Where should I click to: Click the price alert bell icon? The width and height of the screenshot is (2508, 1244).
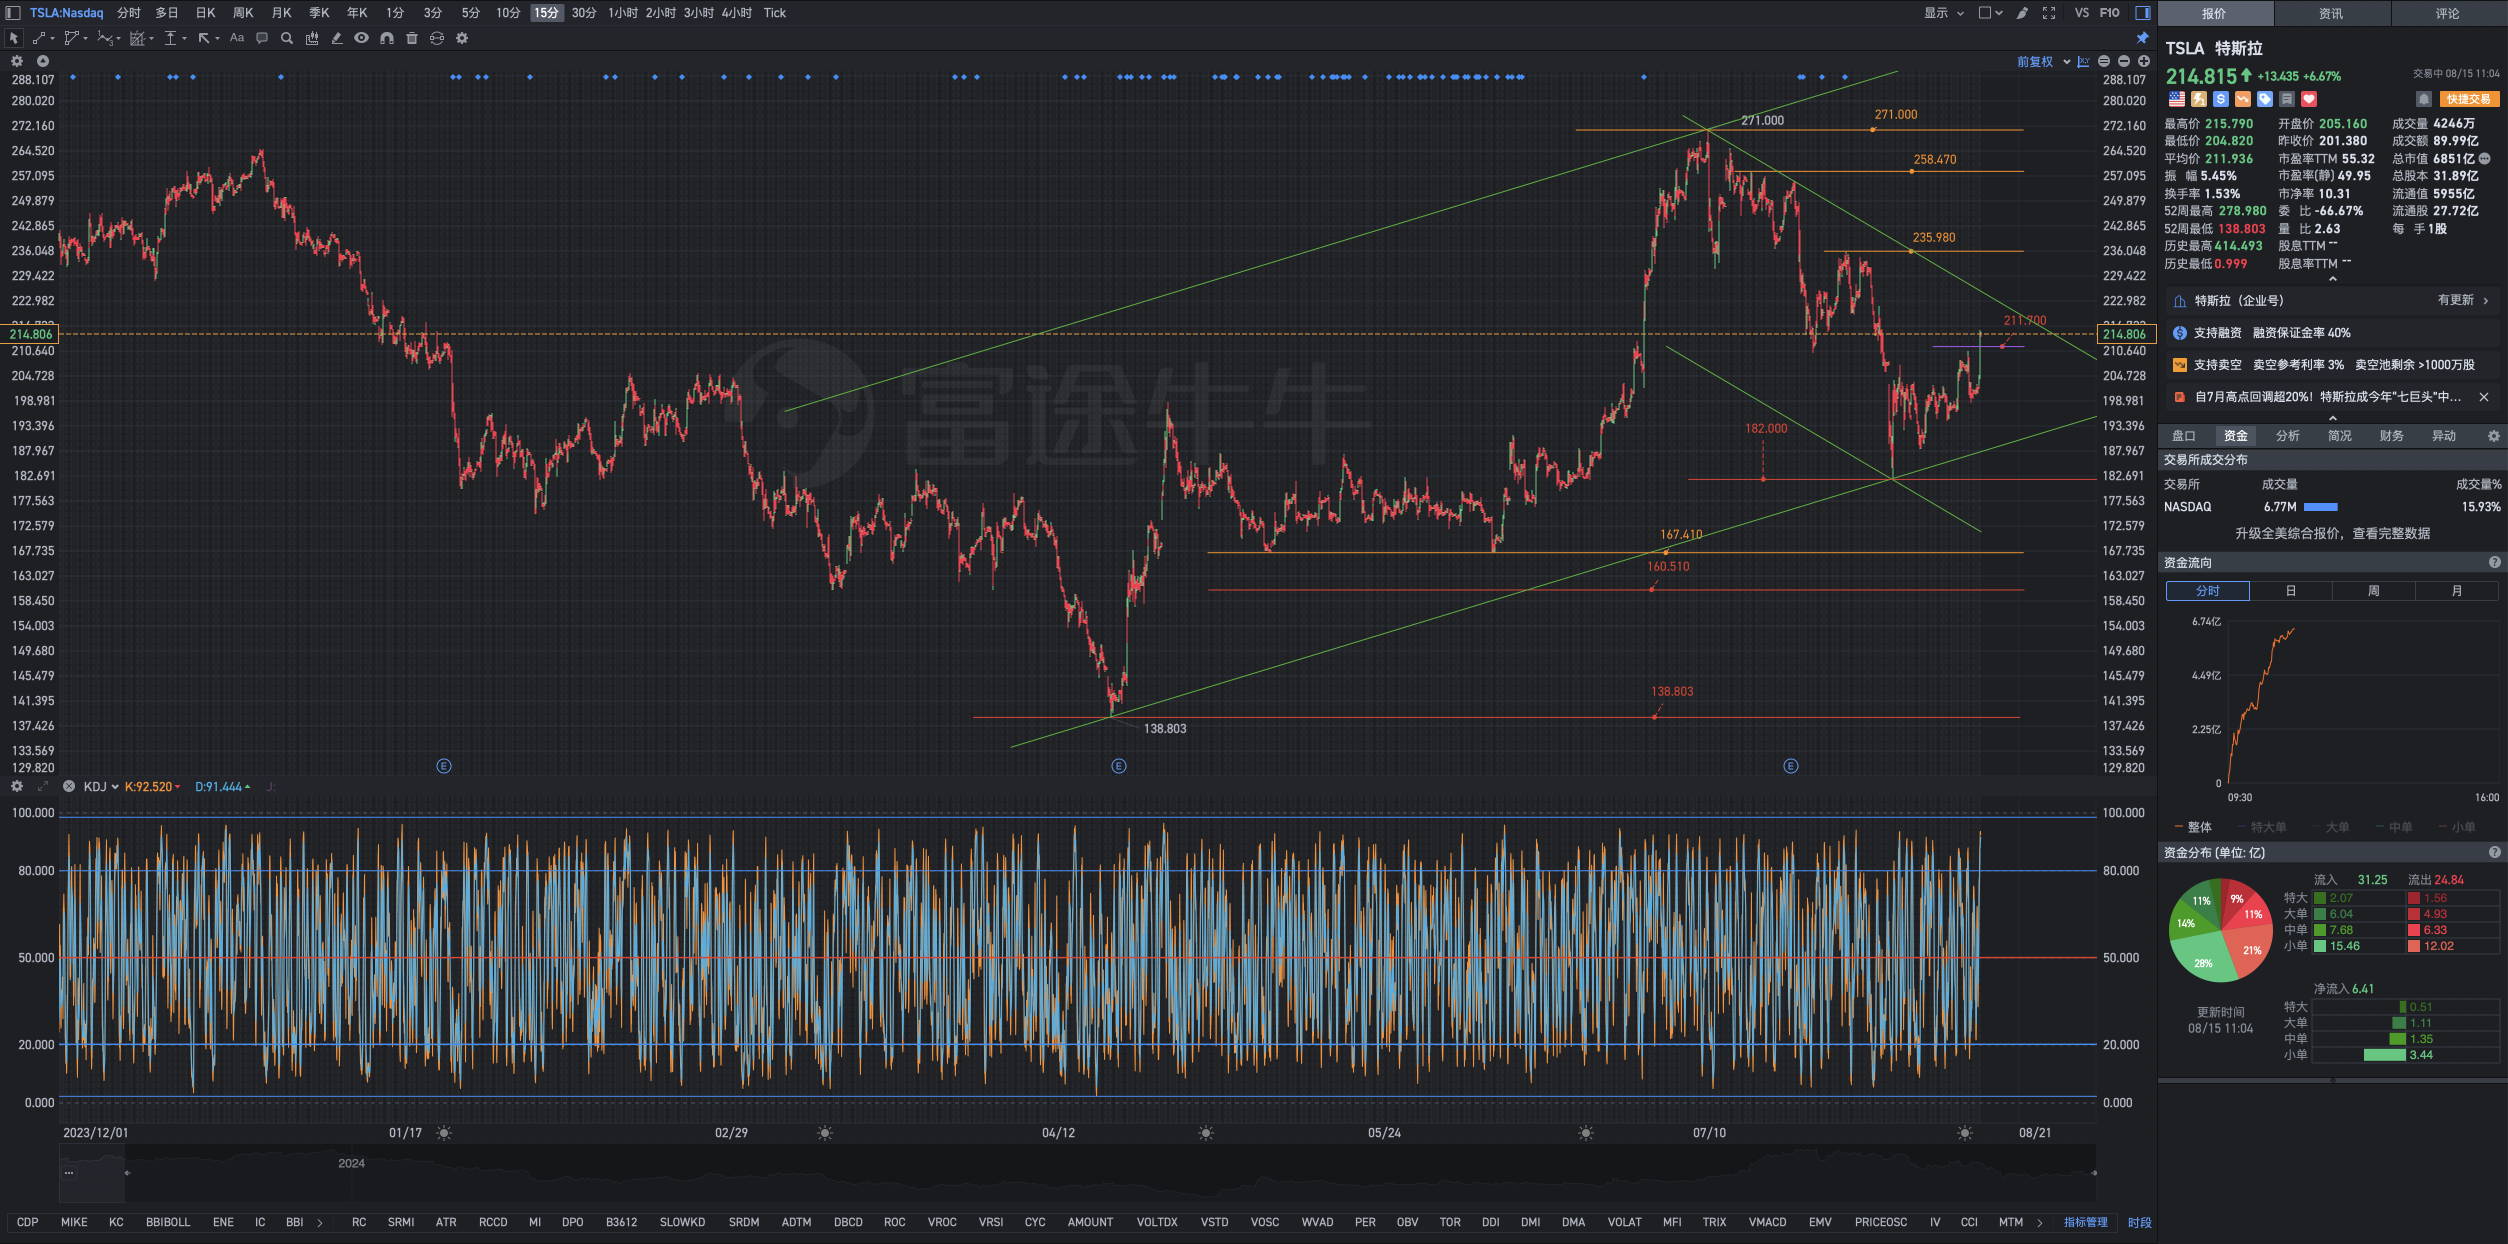coord(2423,99)
